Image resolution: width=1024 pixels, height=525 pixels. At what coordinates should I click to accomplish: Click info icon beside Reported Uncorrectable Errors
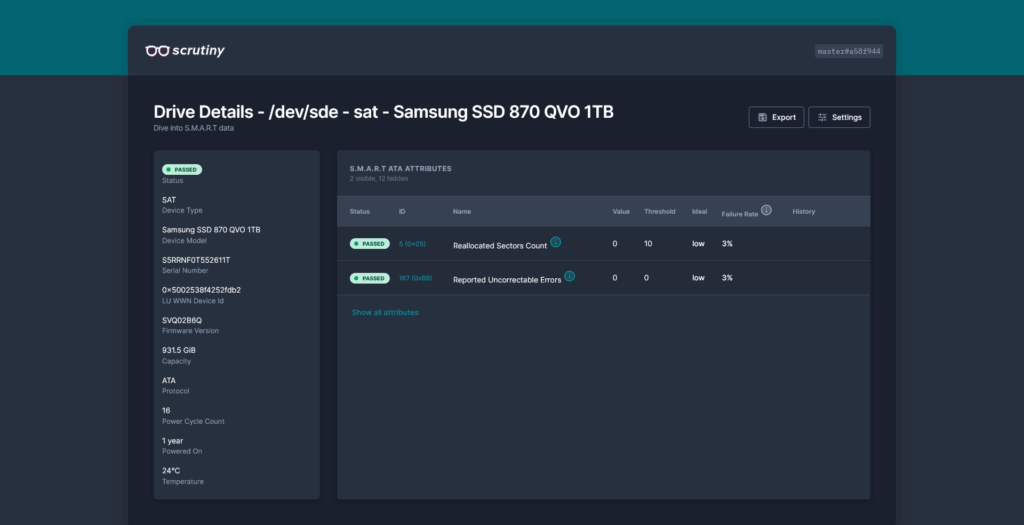[569, 276]
